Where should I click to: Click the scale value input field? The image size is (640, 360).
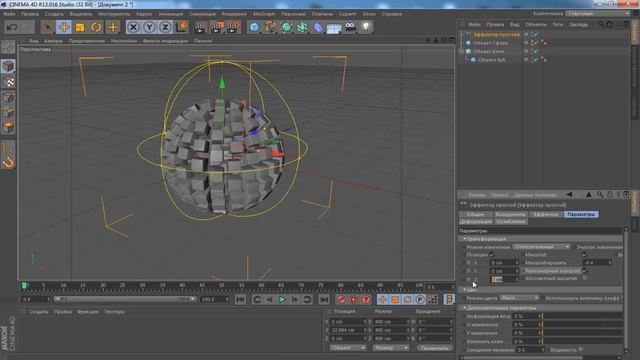(597, 262)
